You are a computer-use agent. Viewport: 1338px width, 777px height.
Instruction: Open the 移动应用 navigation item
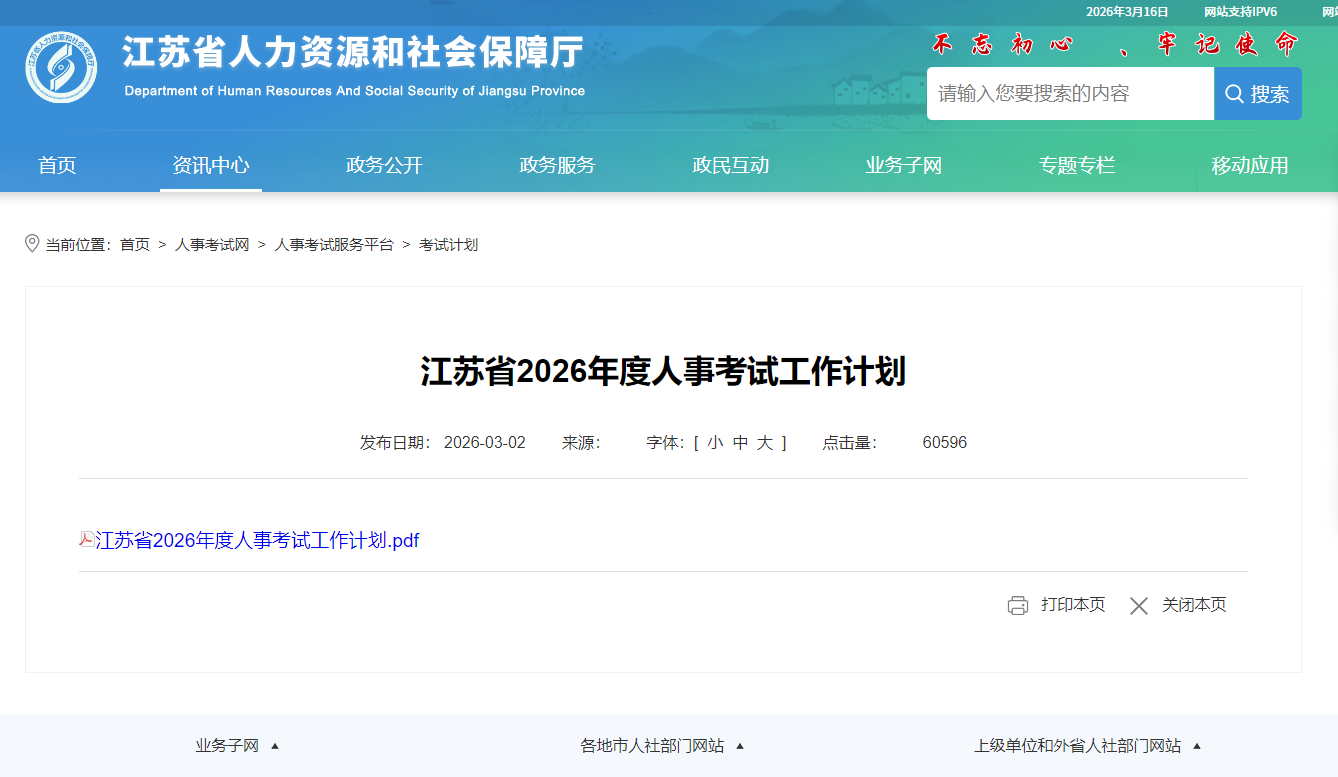coord(1250,166)
